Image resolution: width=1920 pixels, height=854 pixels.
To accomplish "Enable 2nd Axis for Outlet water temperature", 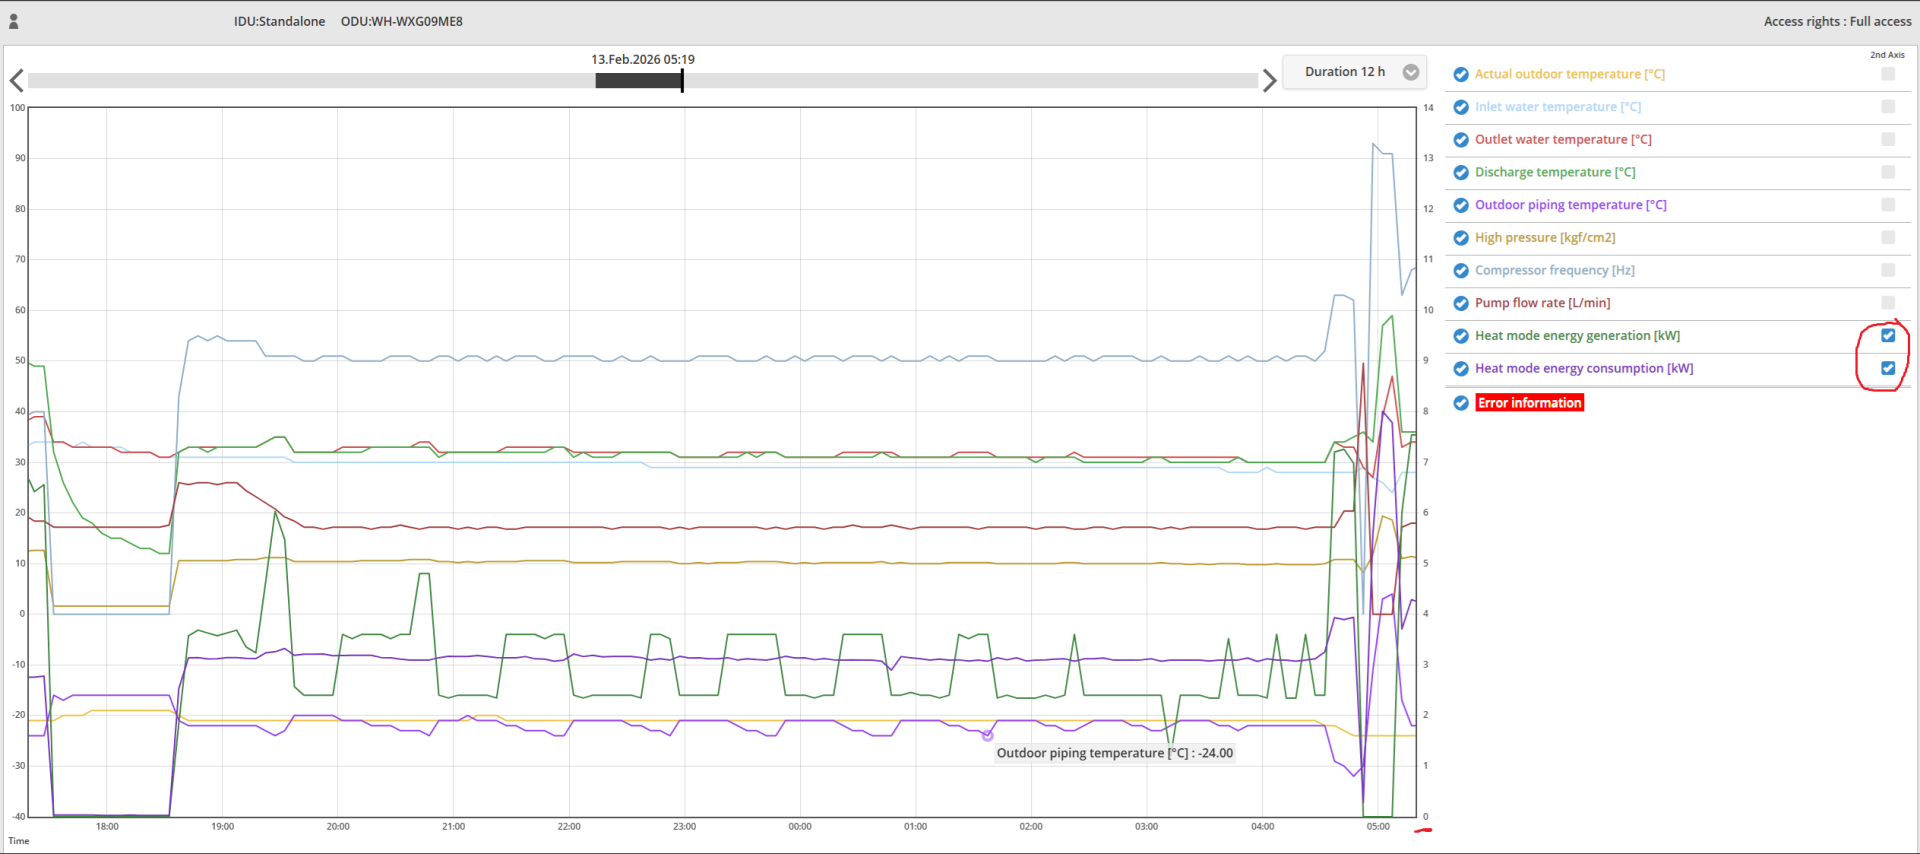I will point(1888,140).
